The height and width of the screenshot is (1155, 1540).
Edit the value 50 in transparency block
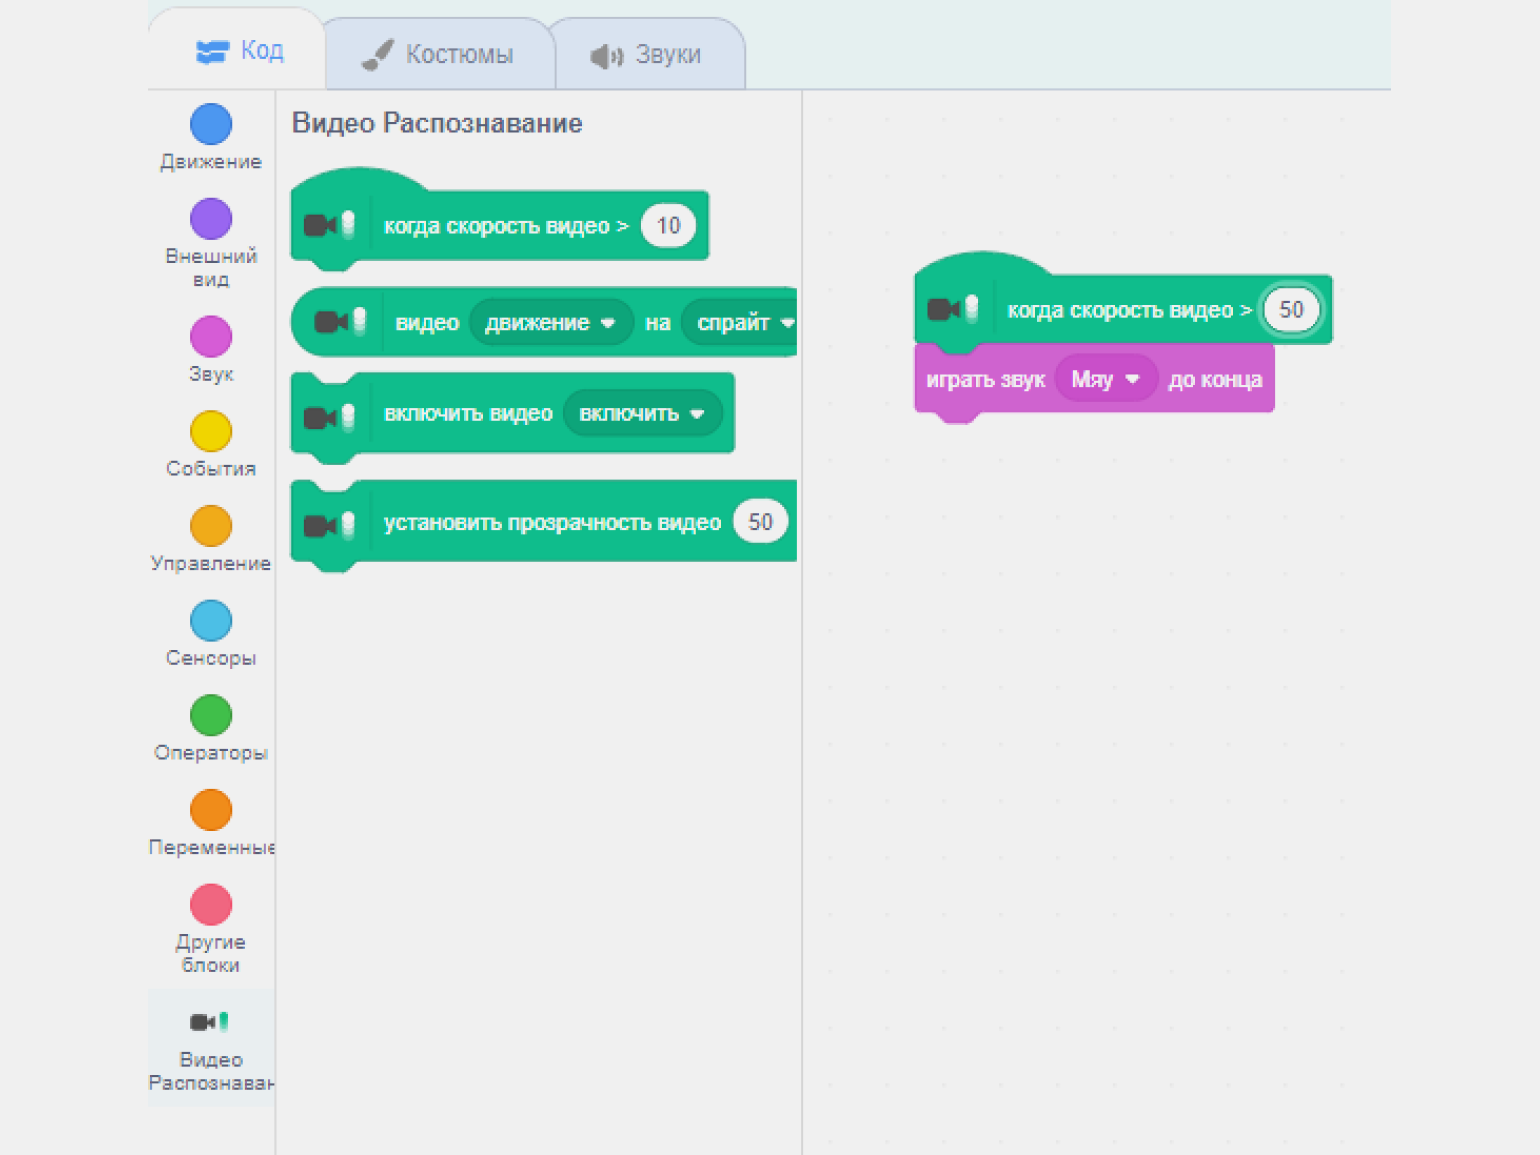pos(760,522)
